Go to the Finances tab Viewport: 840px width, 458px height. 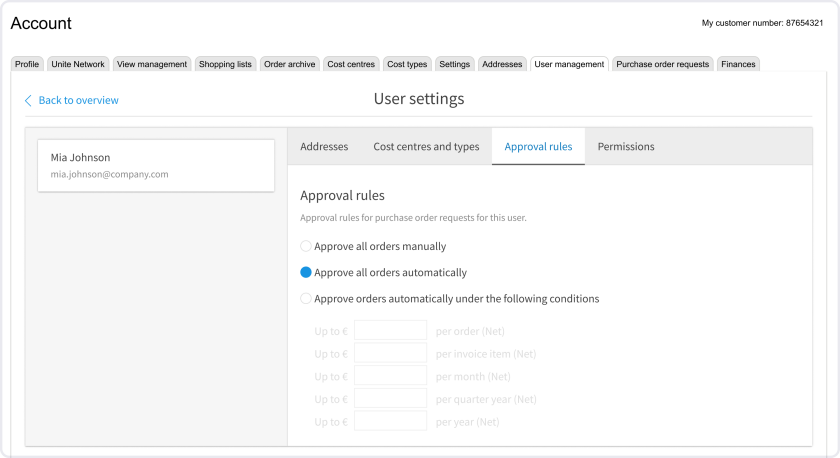(x=738, y=64)
